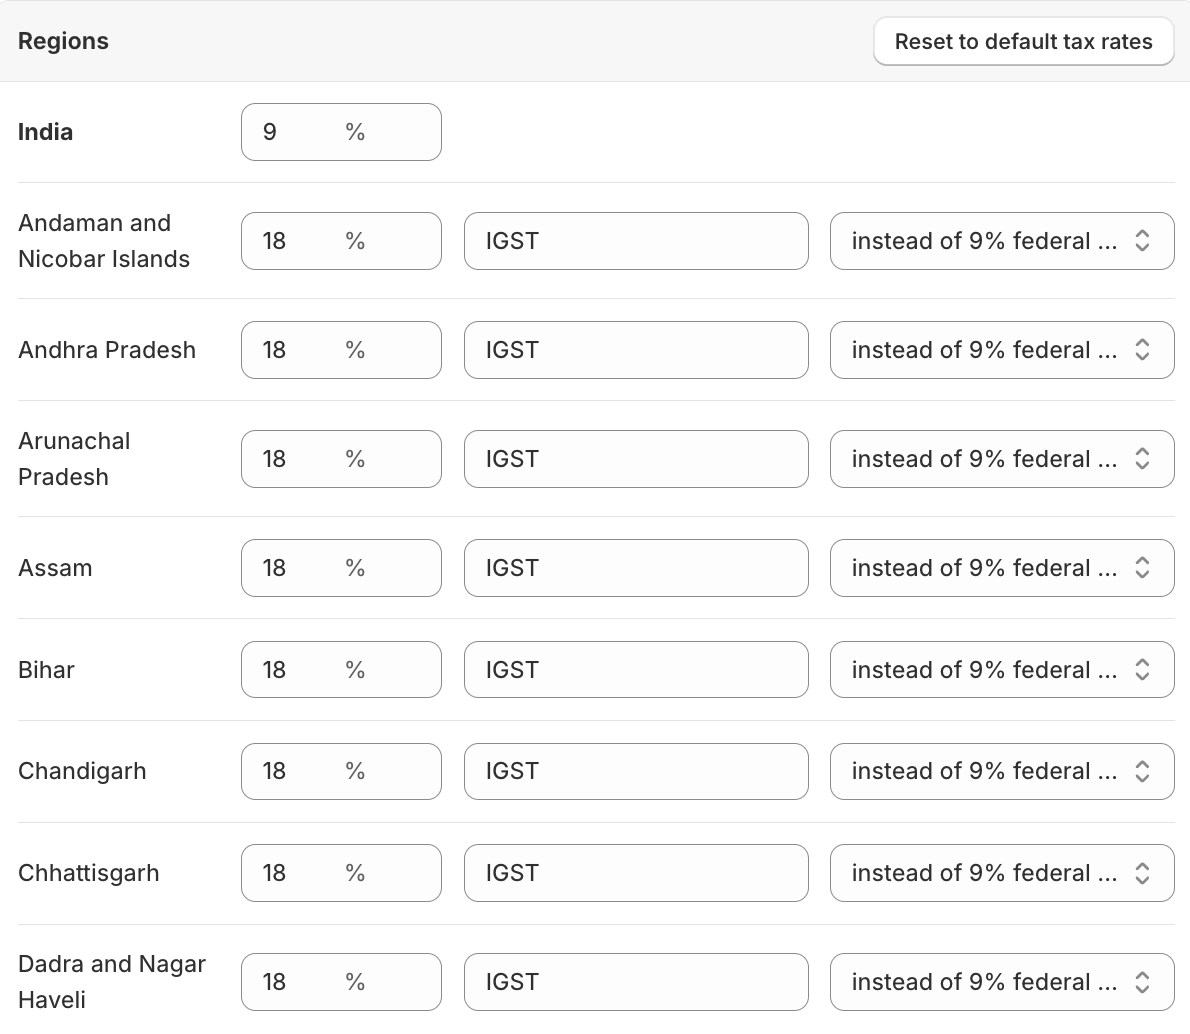Edit Assam tax rate field
The width and height of the screenshot is (1190, 1034).
pos(341,568)
